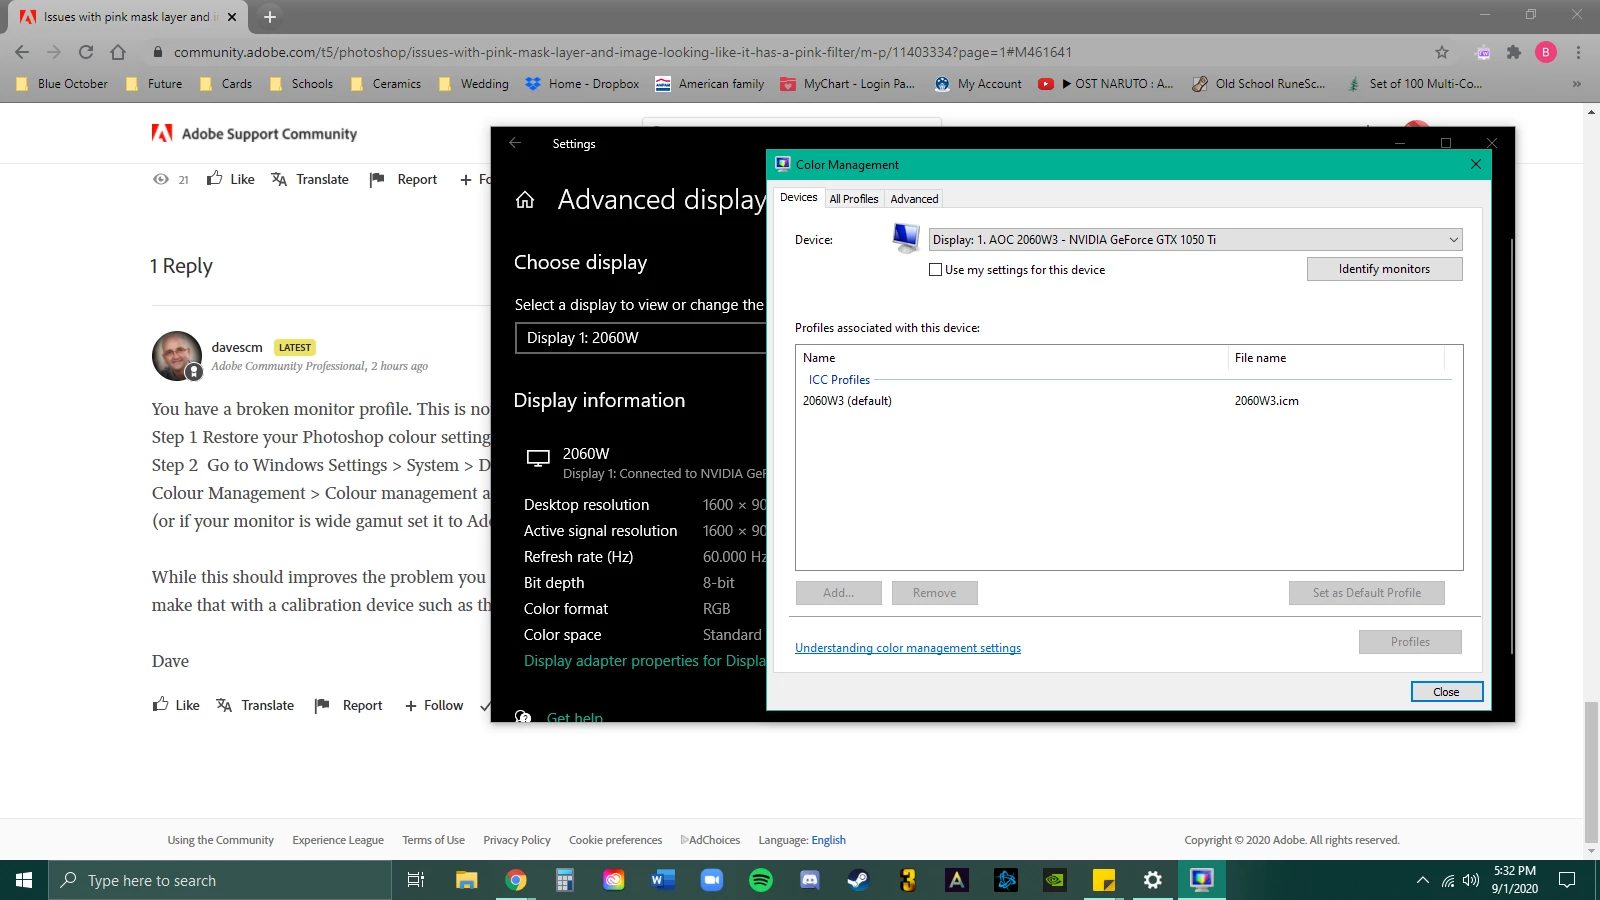Open File Explorer from the taskbar
The width and height of the screenshot is (1600, 900).
coord(467,880)
